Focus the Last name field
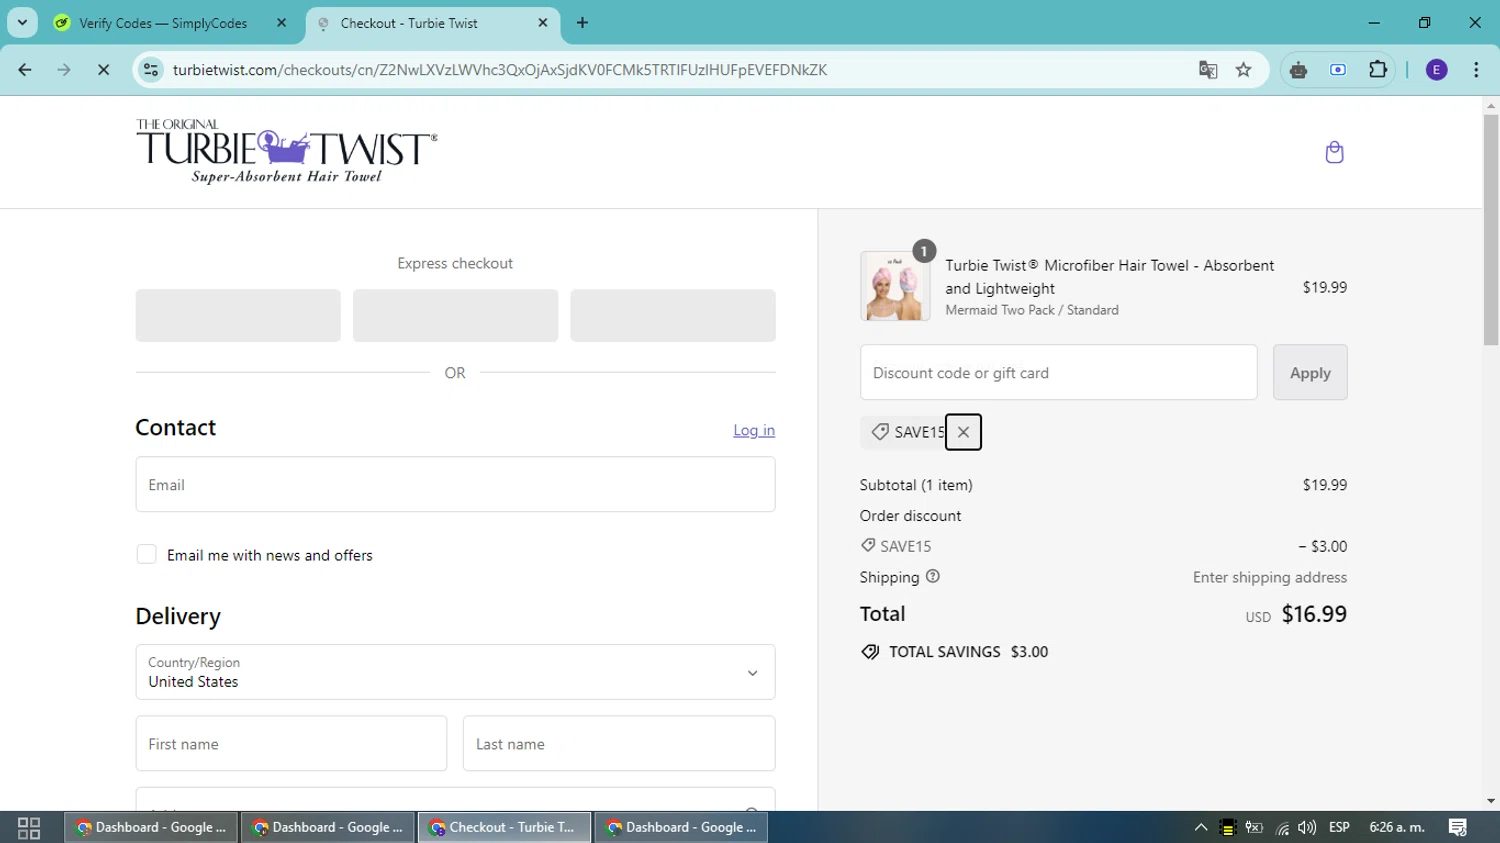 coord(619,743)
